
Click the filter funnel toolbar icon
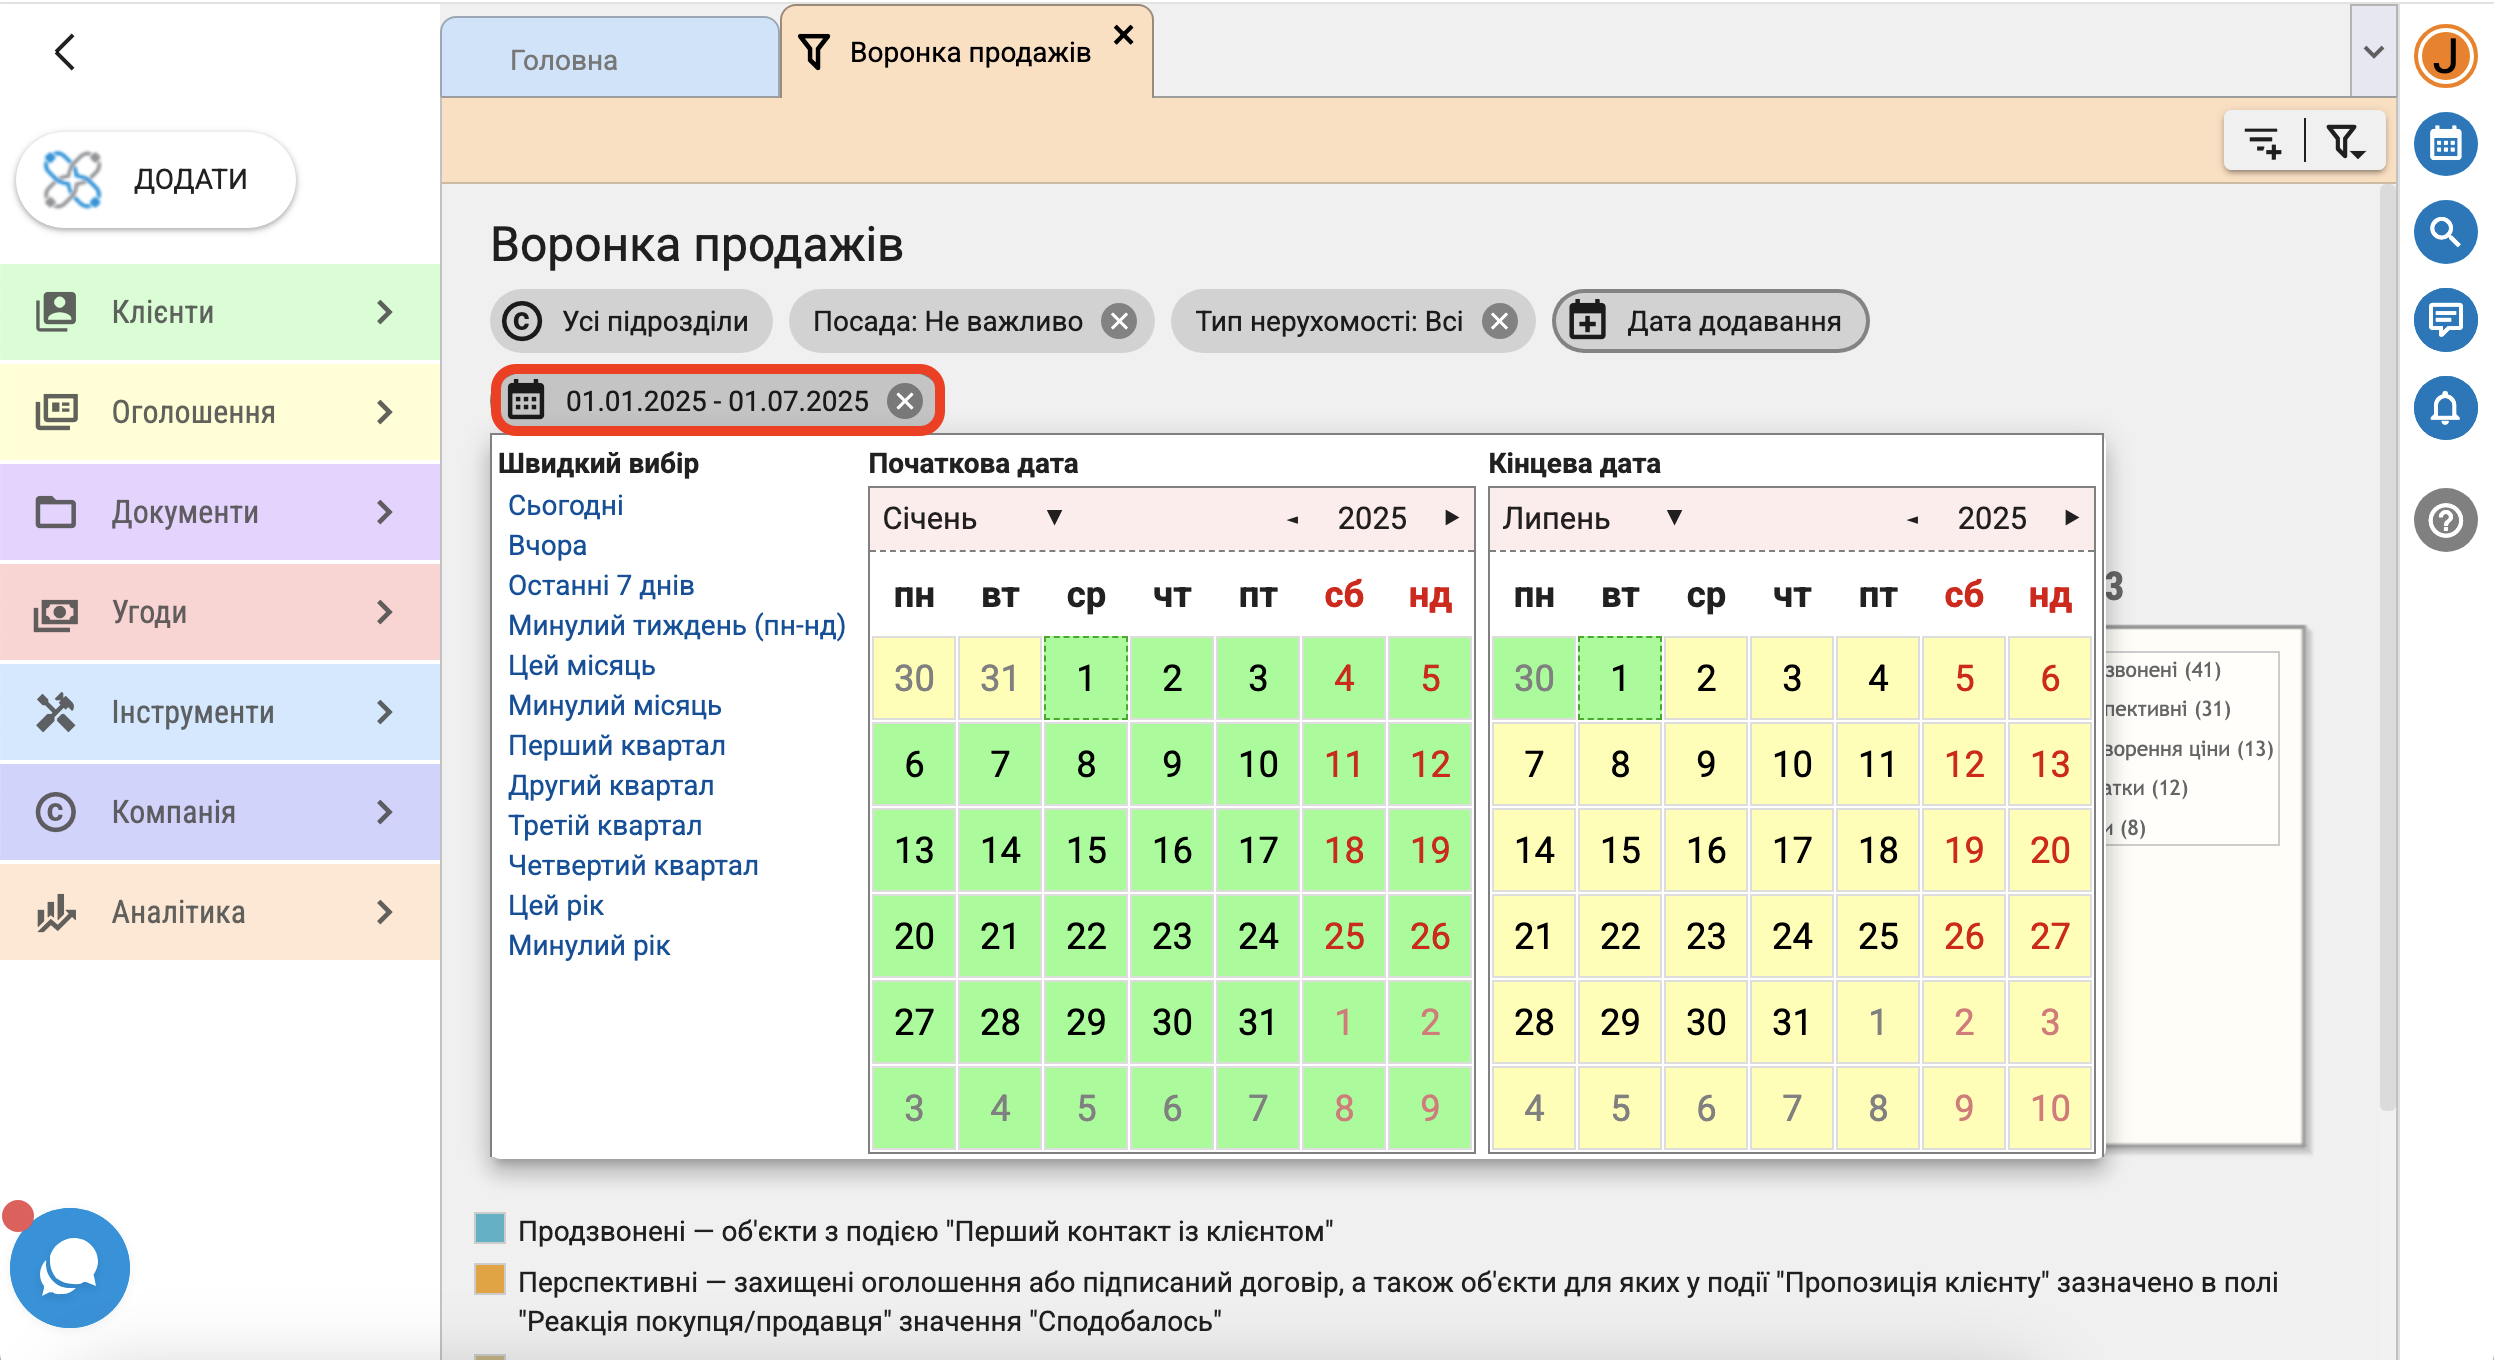(x=2344, y=142)
